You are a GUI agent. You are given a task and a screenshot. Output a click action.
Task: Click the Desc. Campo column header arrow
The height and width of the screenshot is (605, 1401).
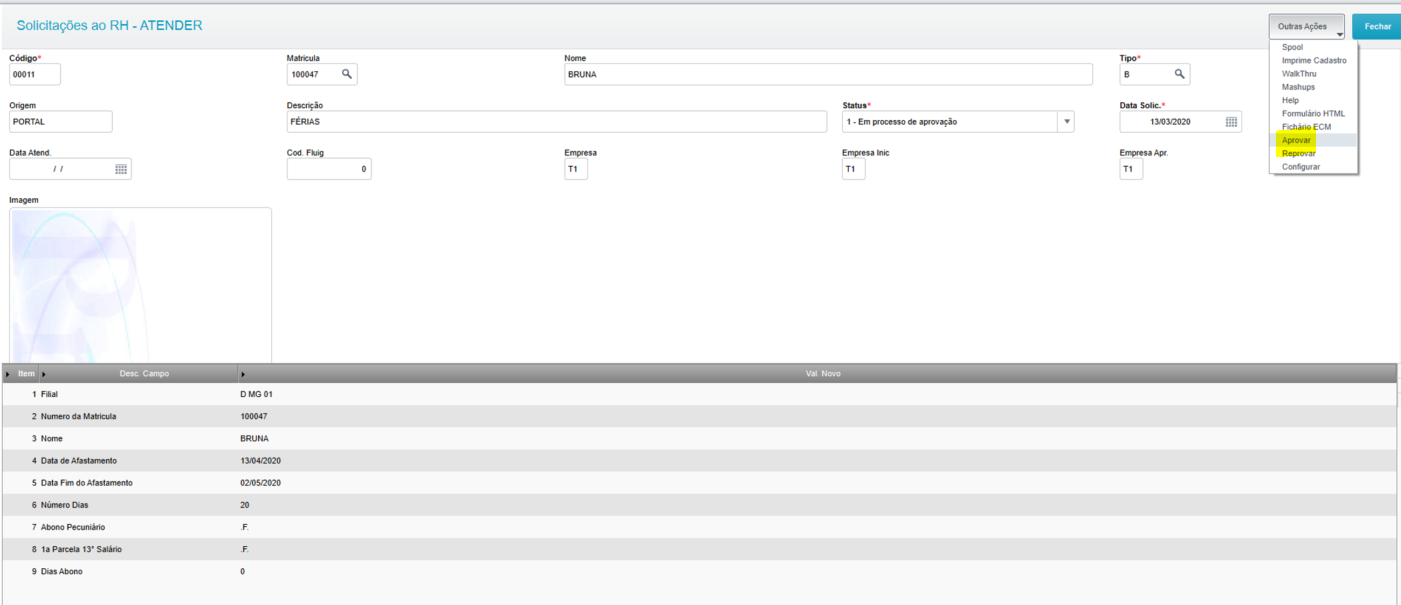pos(45,374)
